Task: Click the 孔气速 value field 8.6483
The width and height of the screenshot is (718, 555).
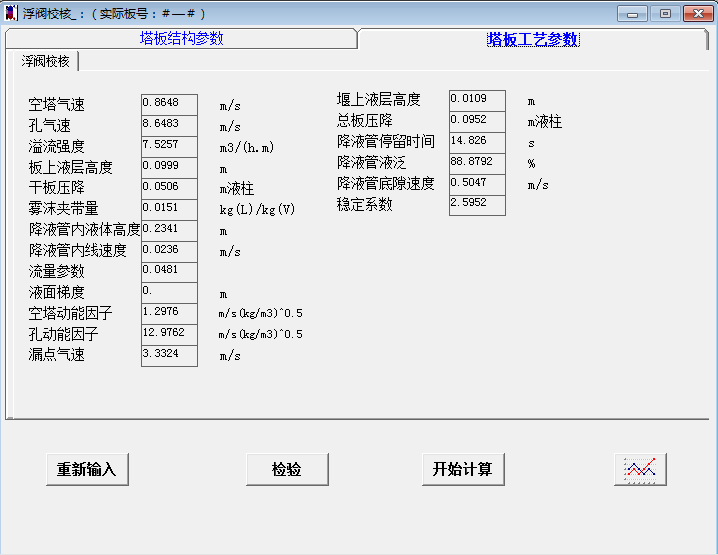Action: tap(169, 125)
